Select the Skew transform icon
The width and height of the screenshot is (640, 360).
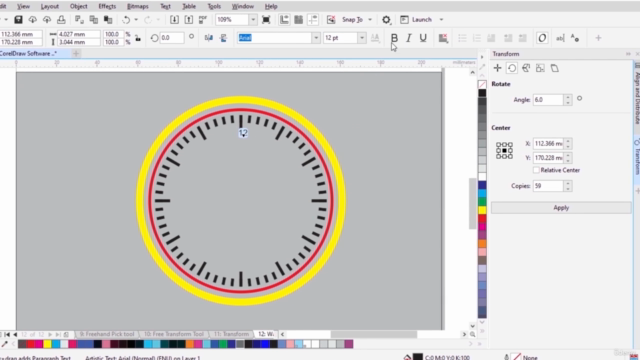pyautogui.click(x=555, y=68)
